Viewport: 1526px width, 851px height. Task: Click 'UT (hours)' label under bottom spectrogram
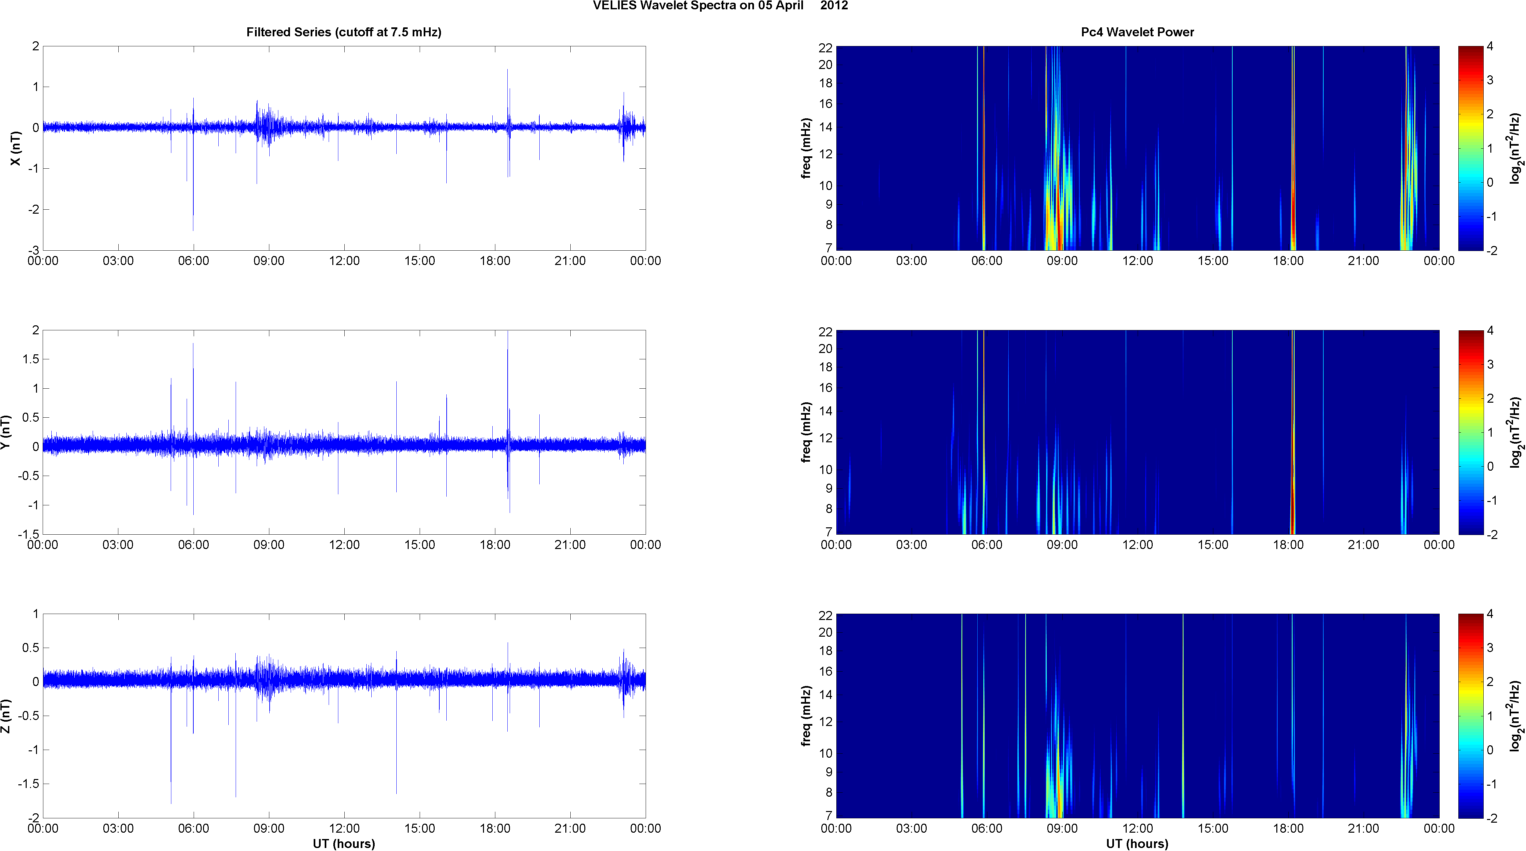click(x=1137, y=843)
